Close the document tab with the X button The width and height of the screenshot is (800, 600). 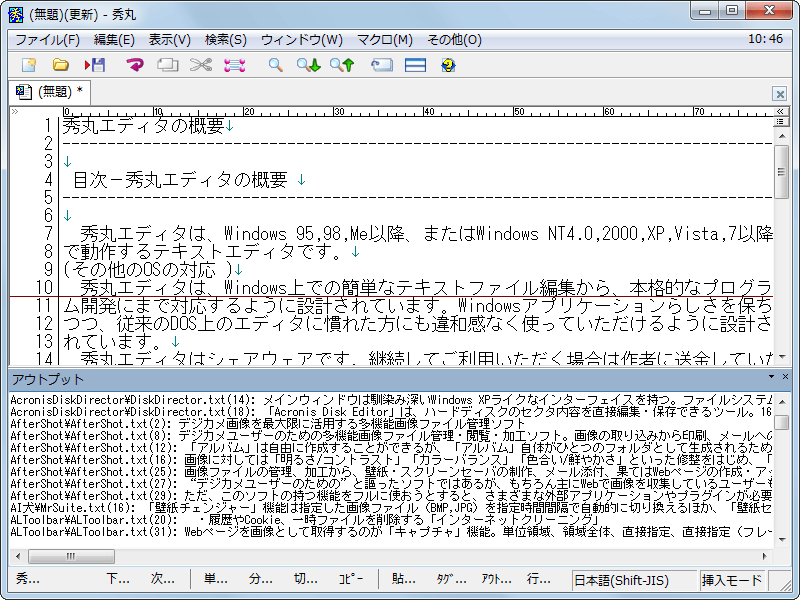coord(780,94)
